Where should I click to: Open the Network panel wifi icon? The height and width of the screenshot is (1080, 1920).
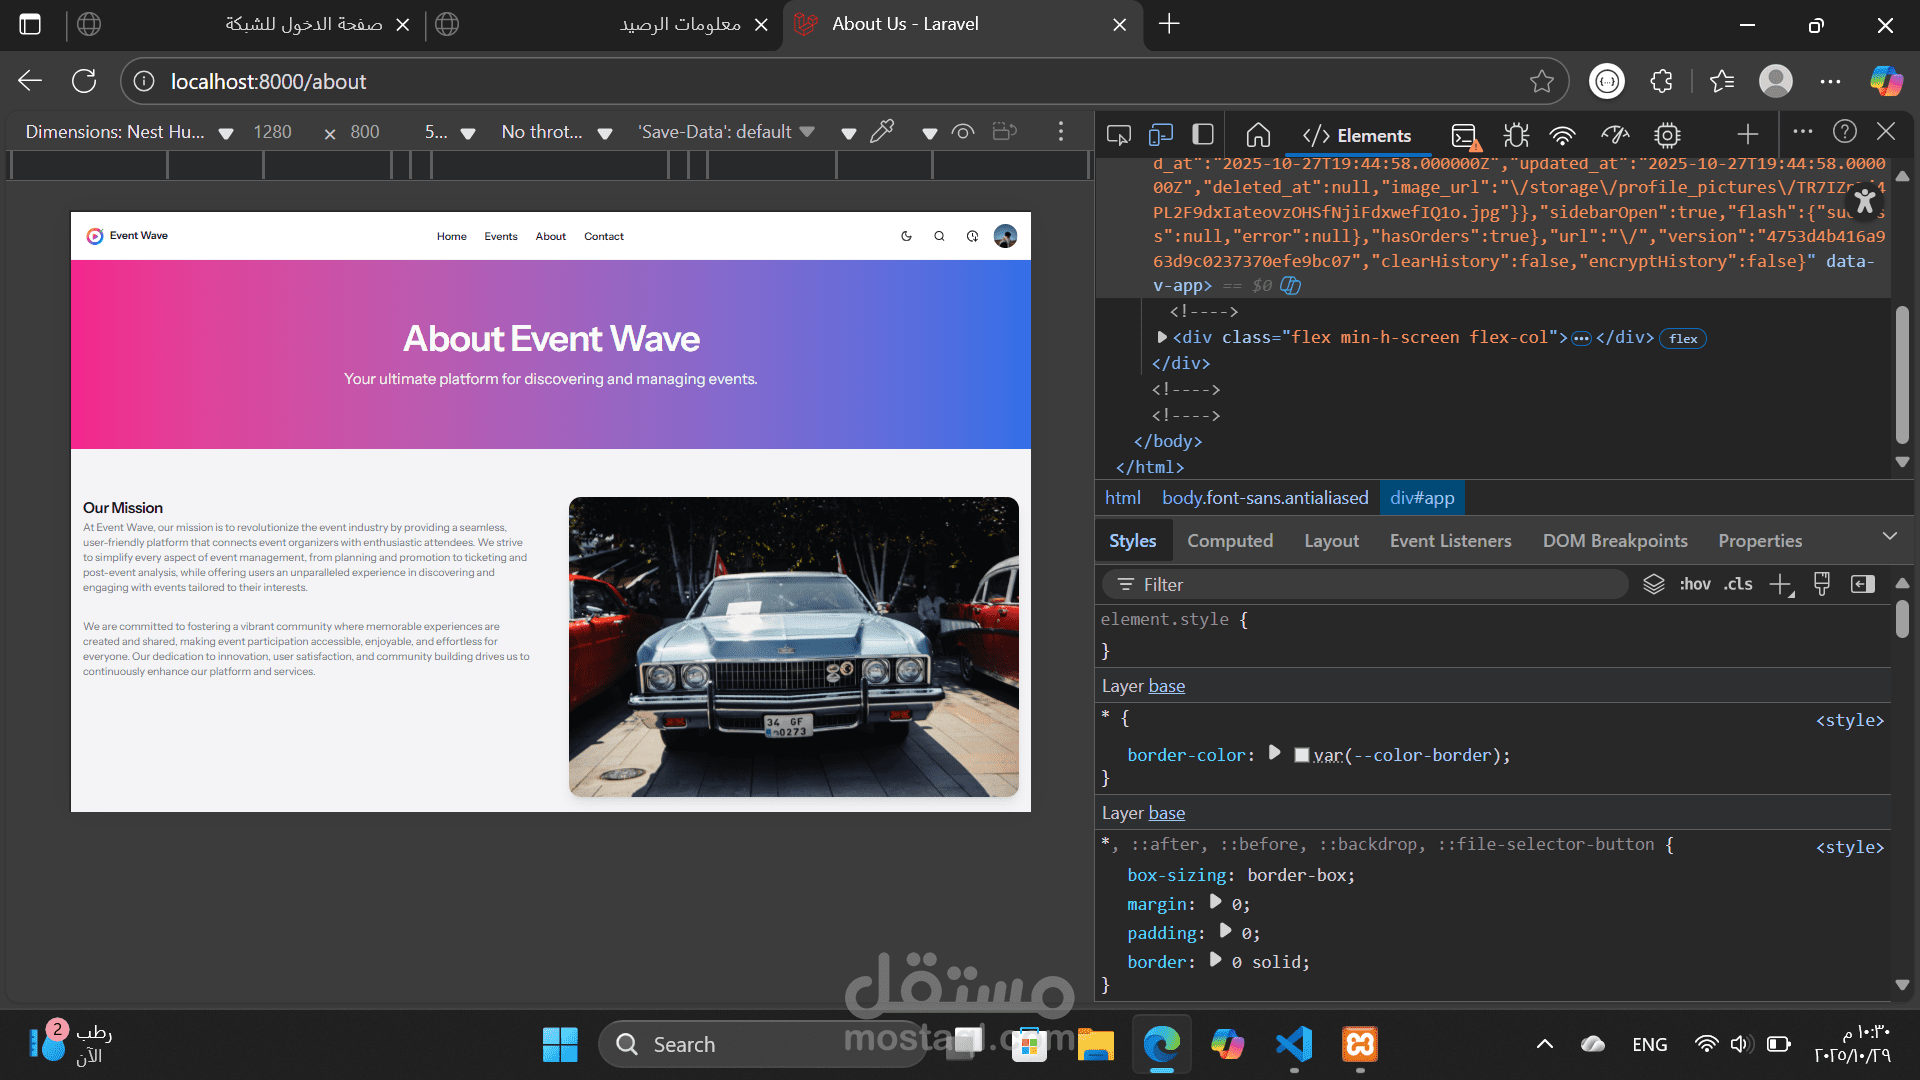click(x=1562, y=135)
